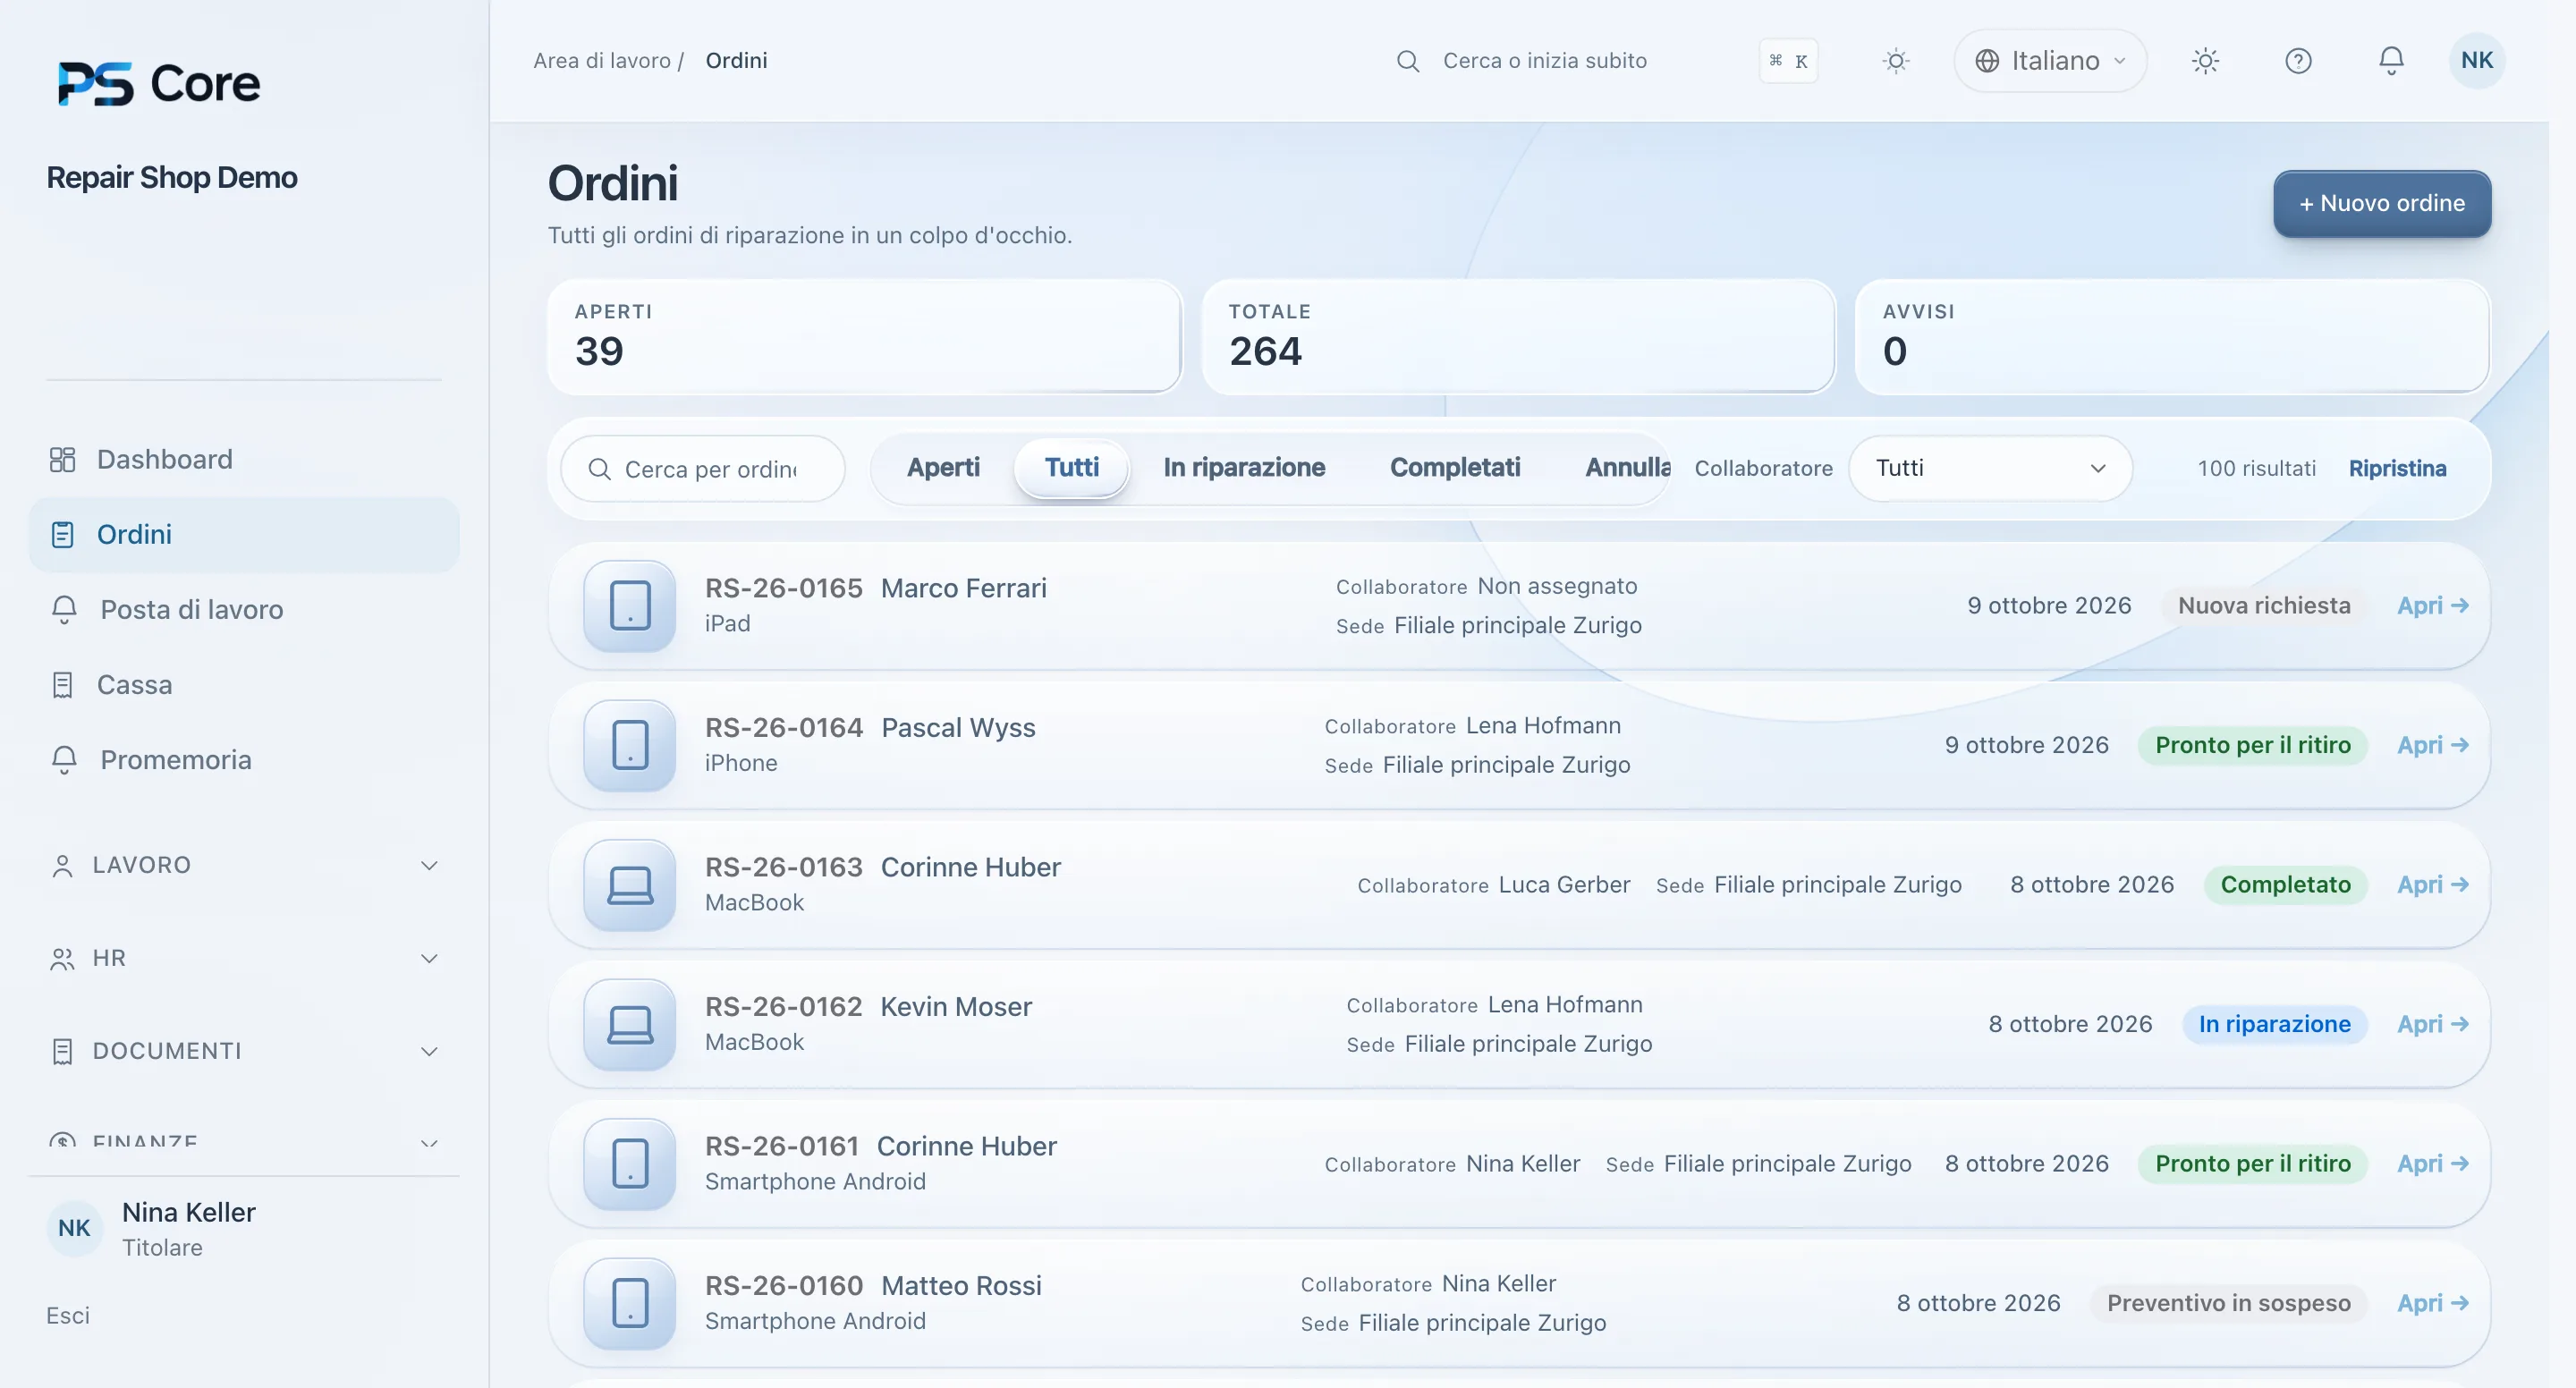Expand the HR sidebar section
This screenshot has height=1388, width=2576.
click(x=243, y=958)
